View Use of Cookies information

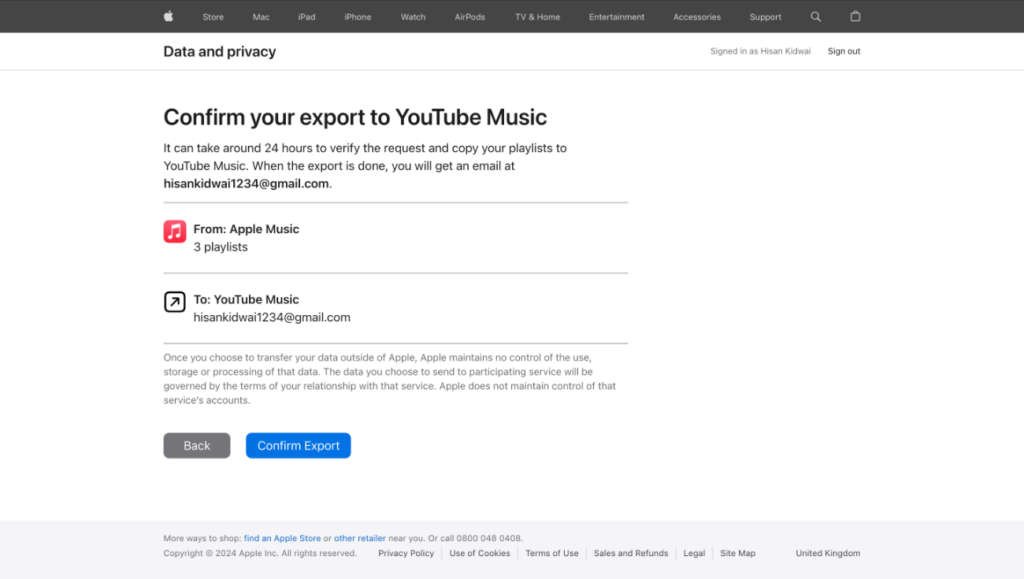coord(479,552)
